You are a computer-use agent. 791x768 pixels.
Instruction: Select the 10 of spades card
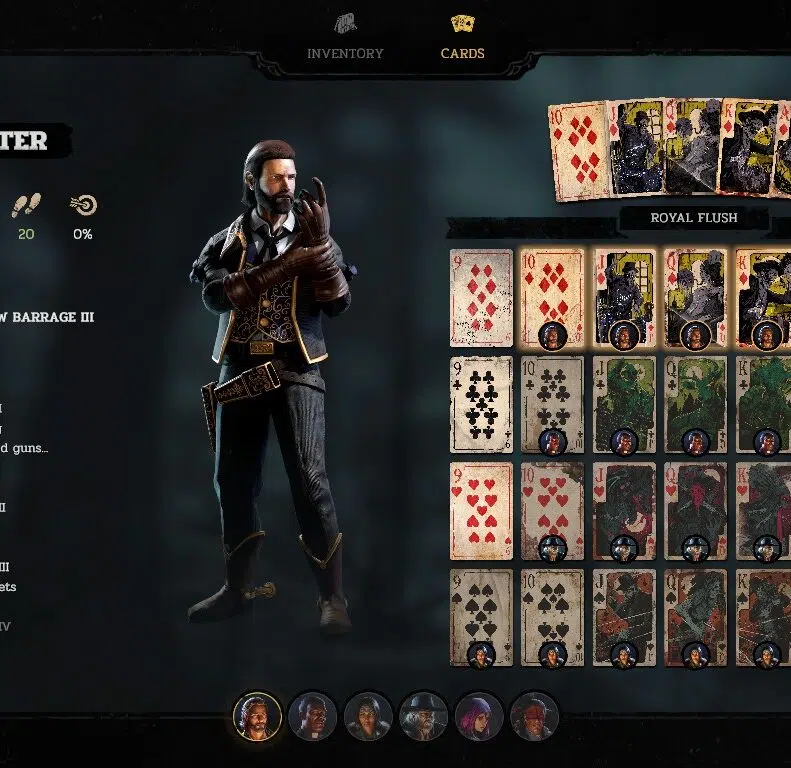pyautogui.click(x=552, y=618)
